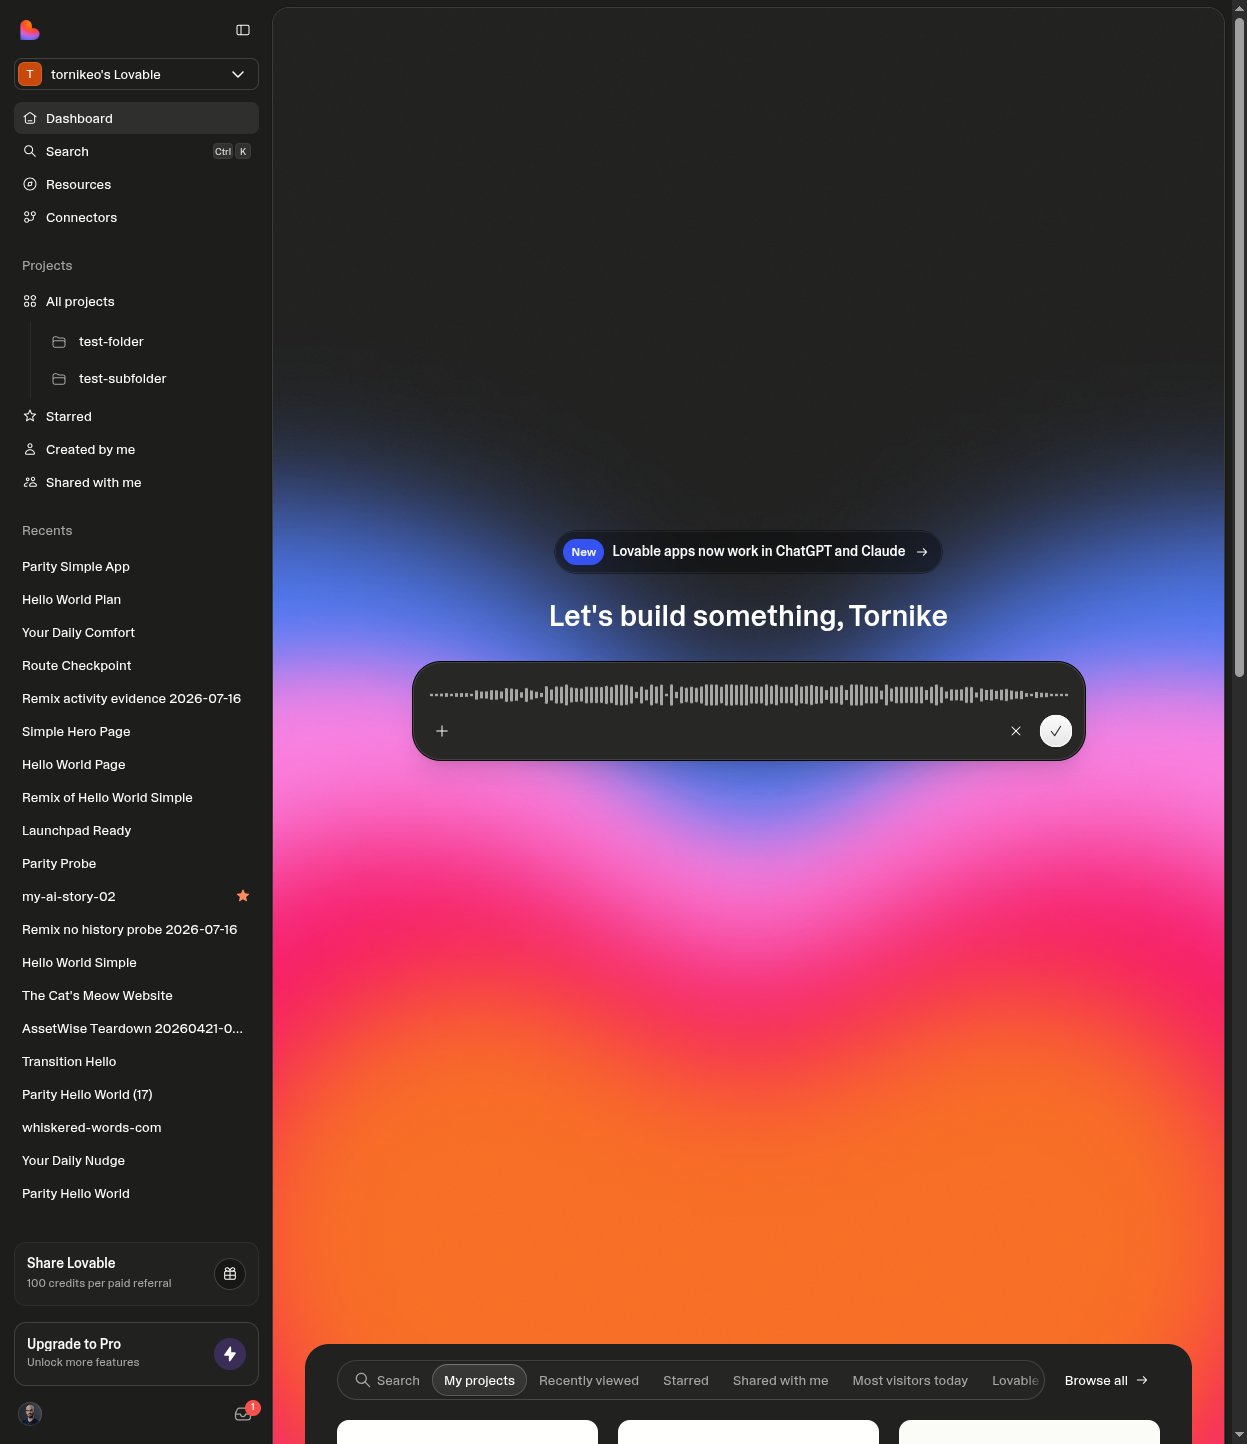The image size is (1247, 1444).
Task: Switch to the Starred projects tab
Action: (686, 1380)
